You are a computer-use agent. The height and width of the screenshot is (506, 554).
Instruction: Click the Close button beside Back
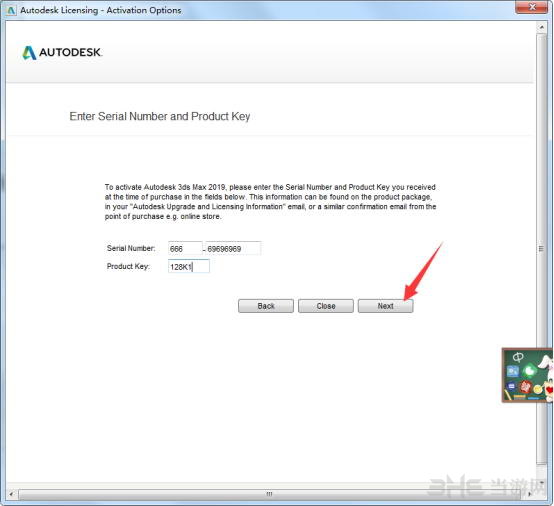tap(326, 306)
